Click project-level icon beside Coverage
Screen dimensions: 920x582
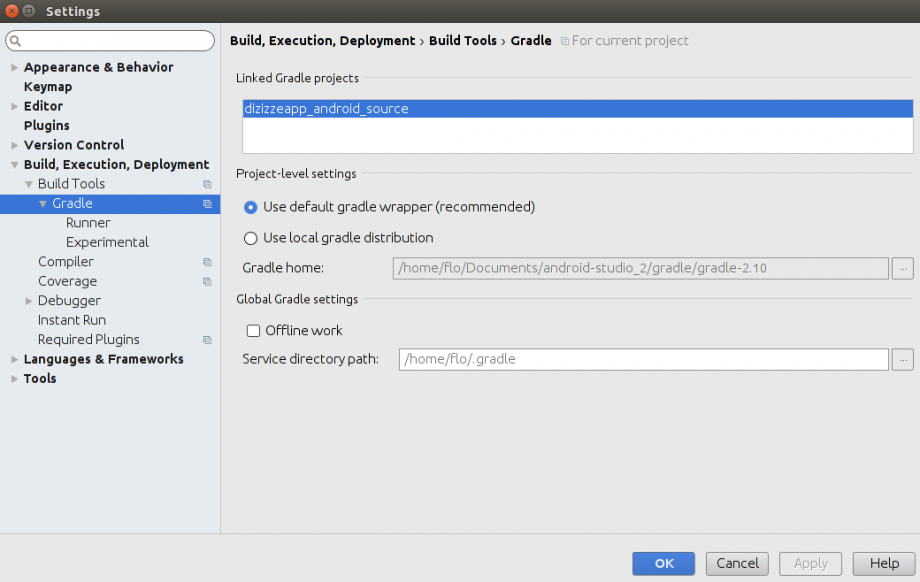point(207,282)
